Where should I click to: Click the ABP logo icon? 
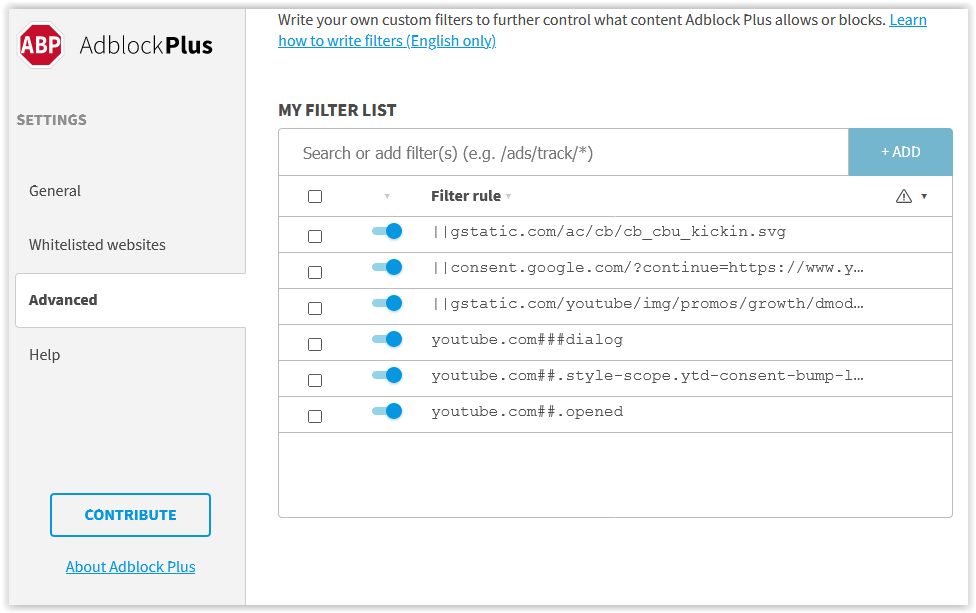point(40,45)
